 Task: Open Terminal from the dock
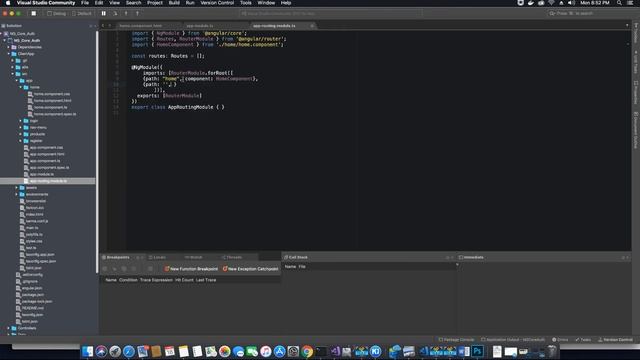321,351
